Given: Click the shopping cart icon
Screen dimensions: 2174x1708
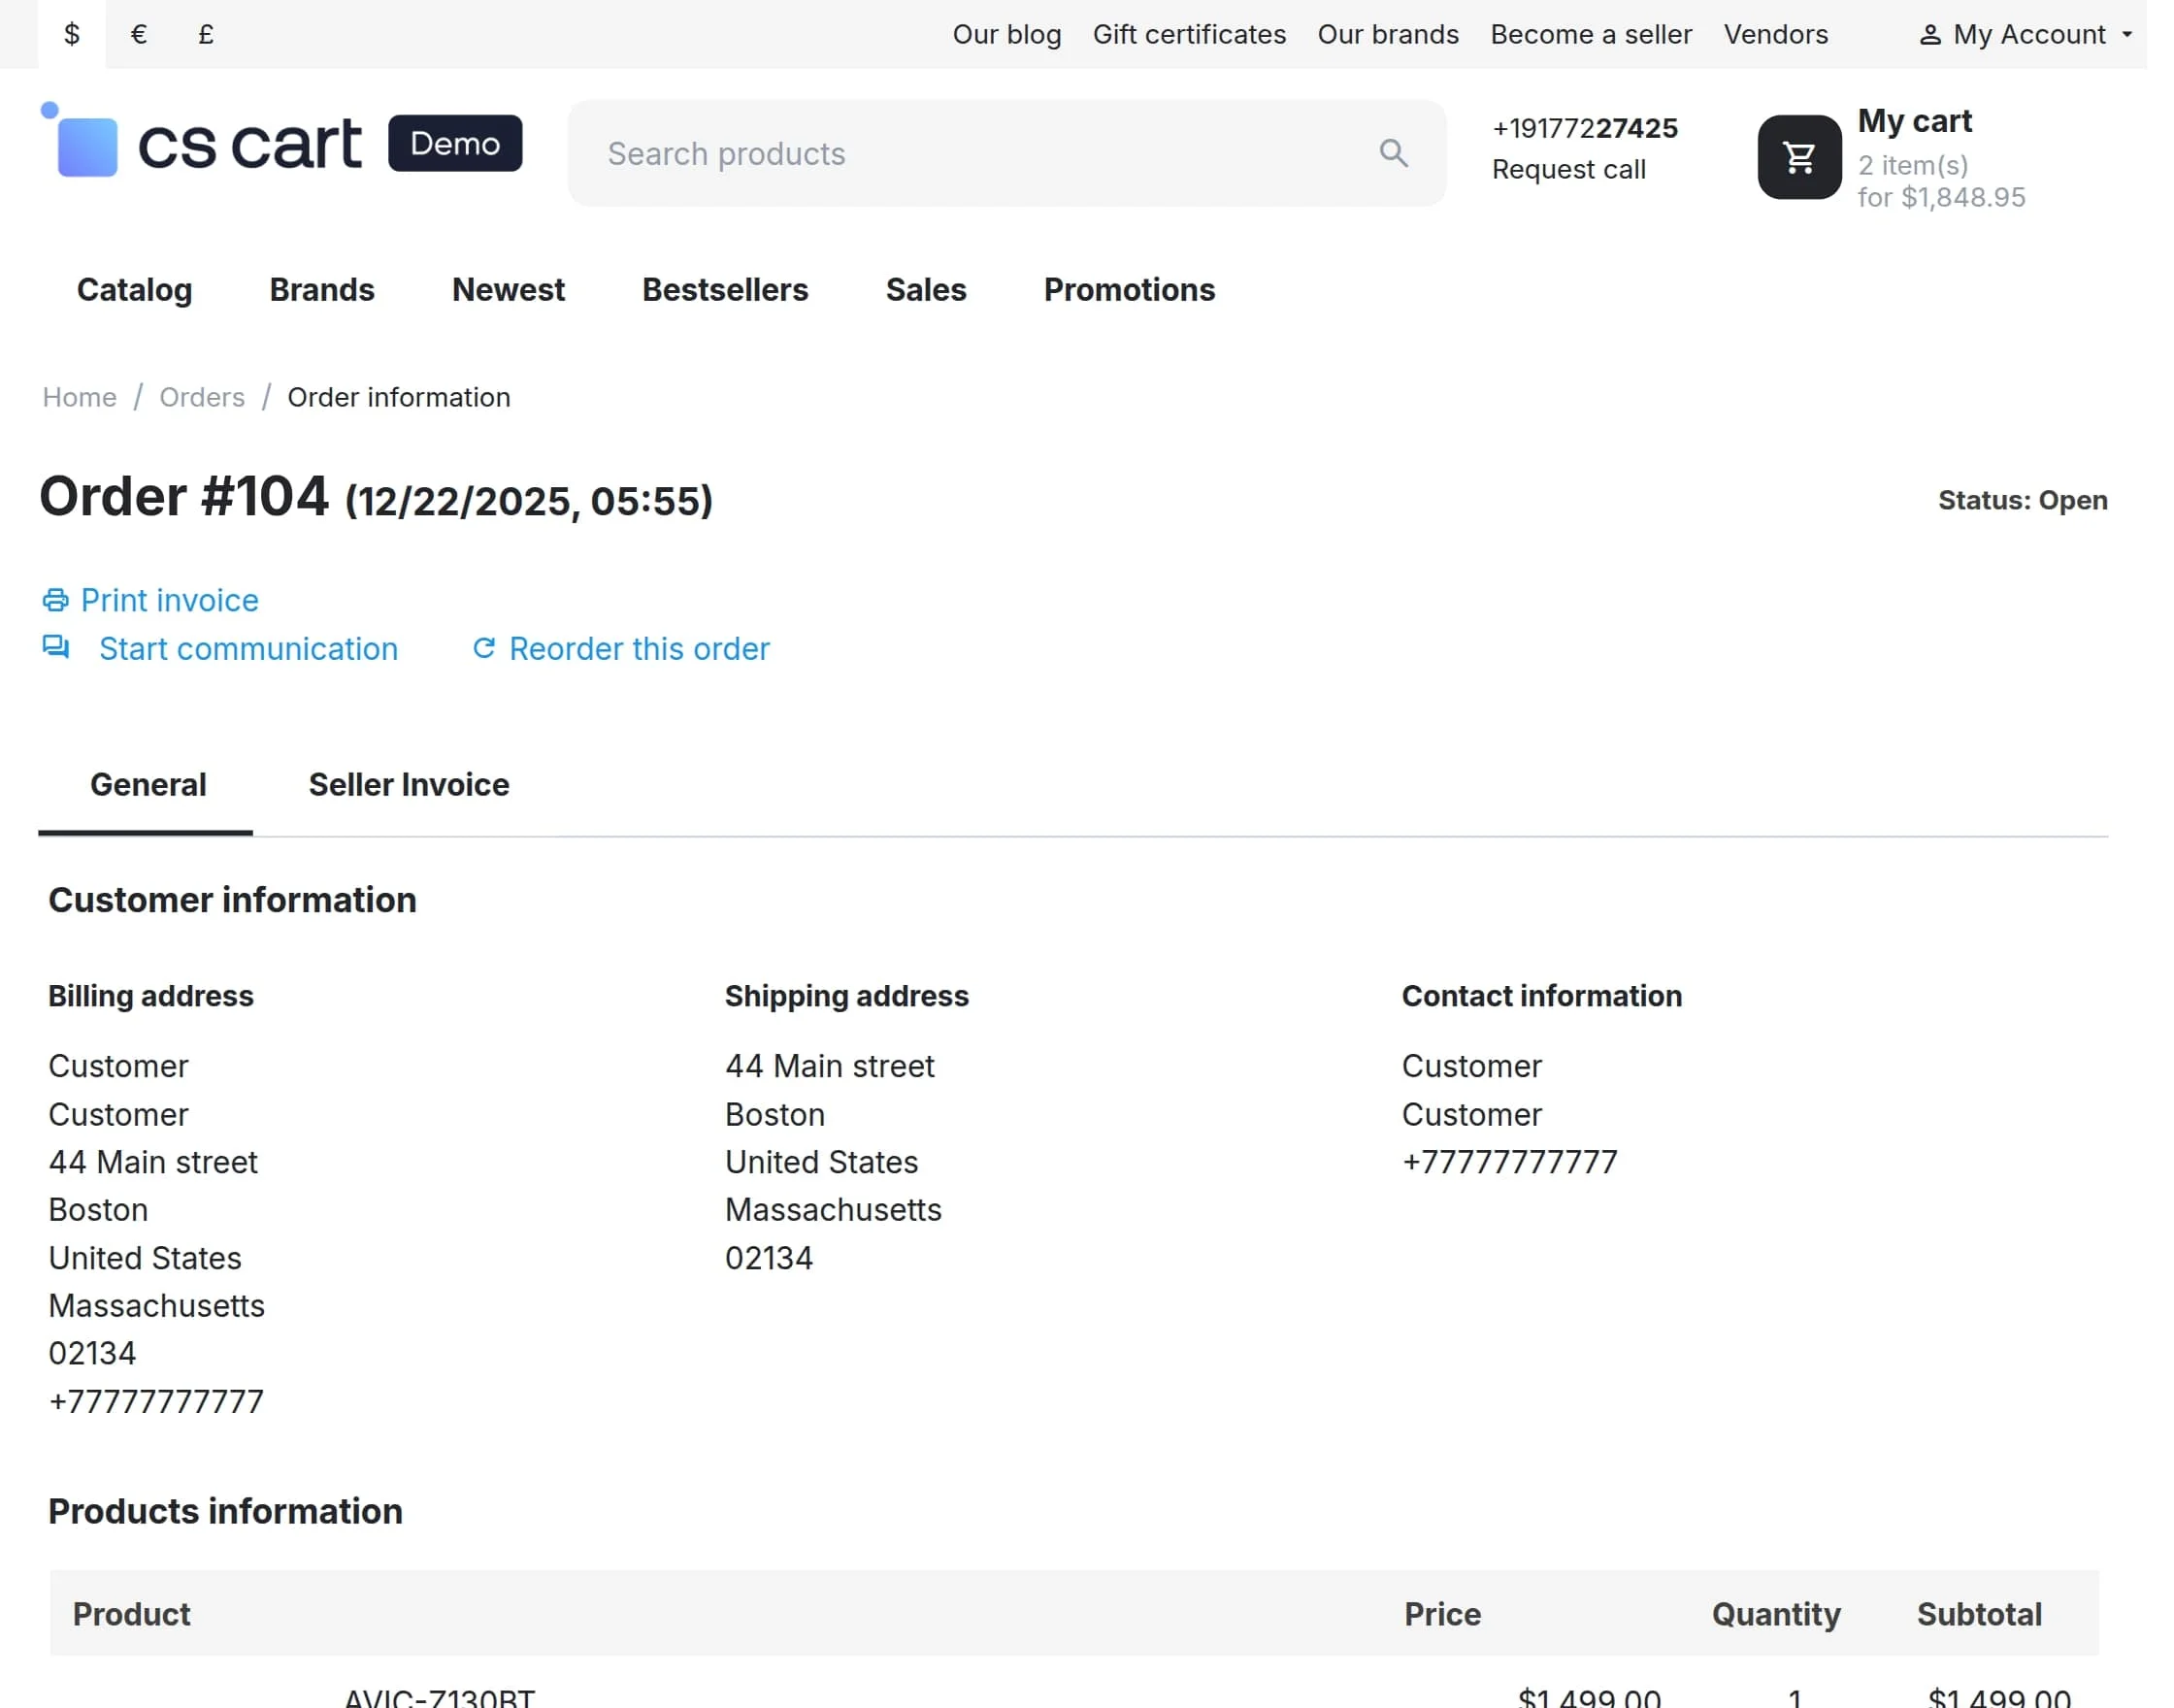Looking at the screenshot, I should (1799, 157).
